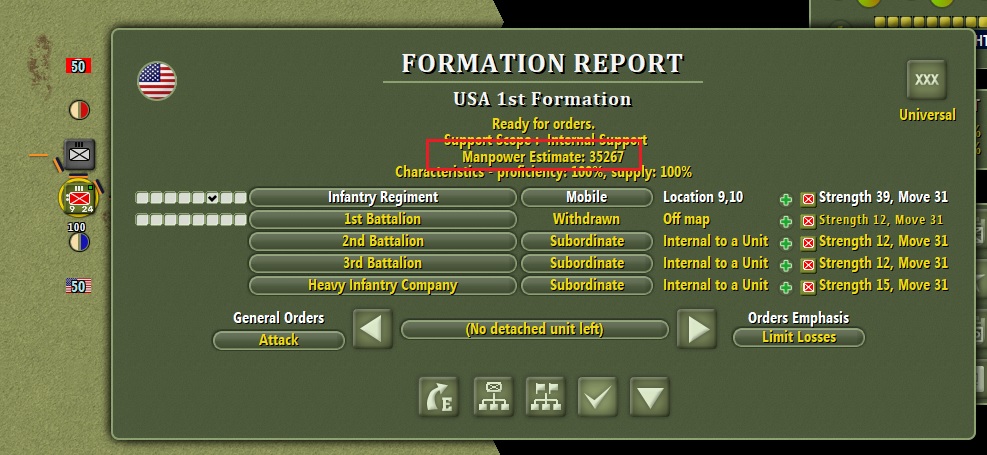Click the Ready for orders status text

coord(543,124)
